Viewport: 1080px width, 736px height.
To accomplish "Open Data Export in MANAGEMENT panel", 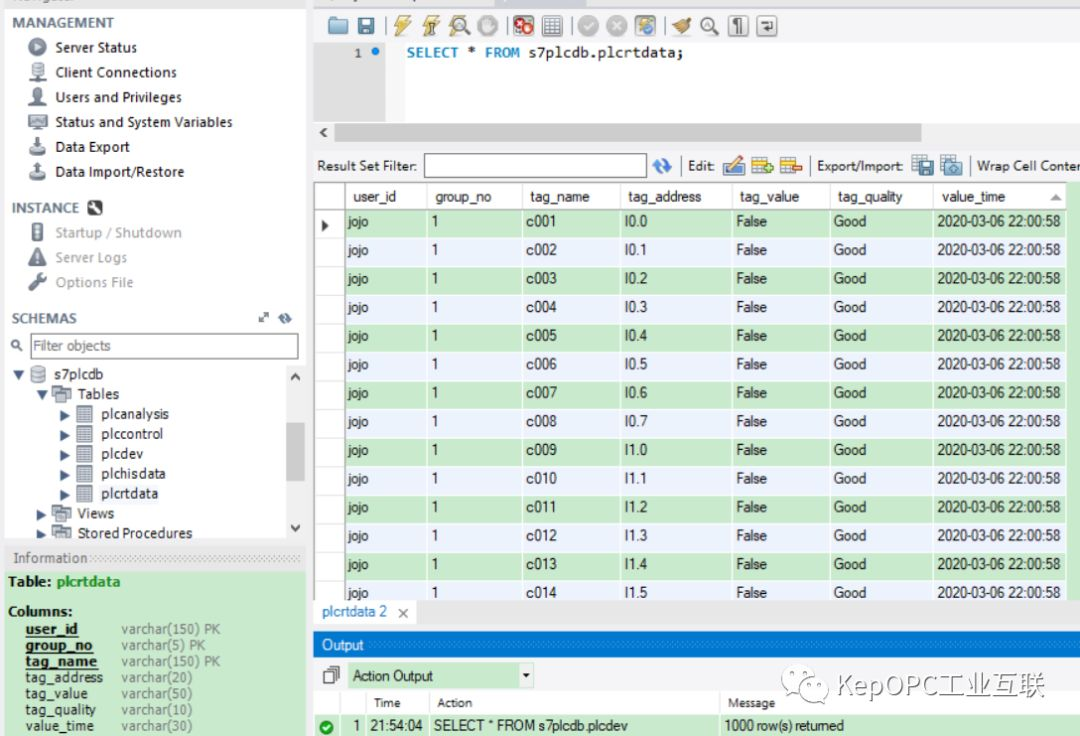I will (88, 146).
